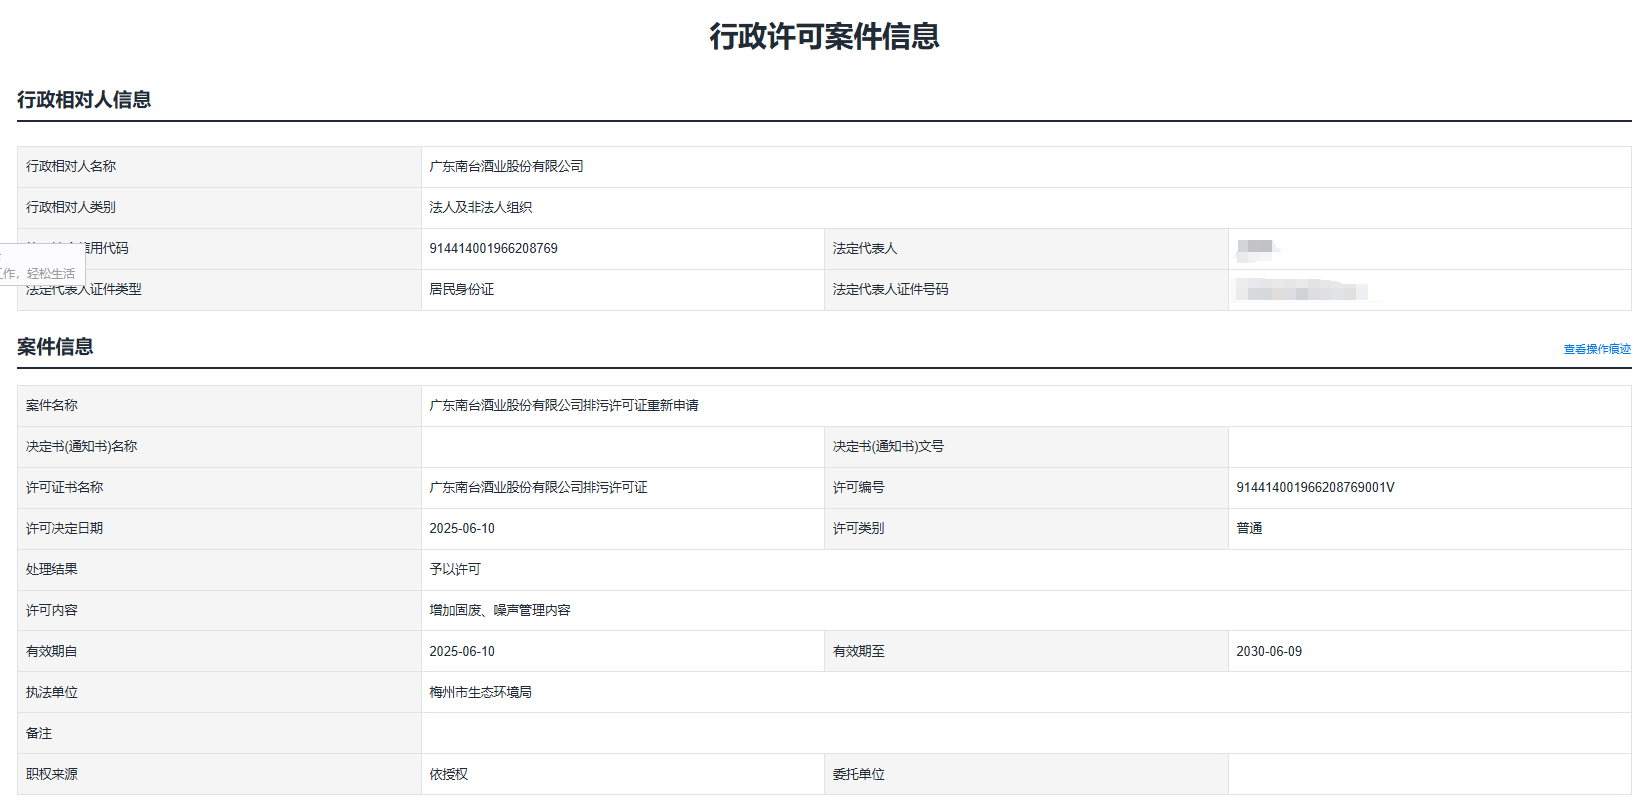1643x804 pixels.
Task: Click the 许可内容 label cell
Action: pyautogui.click(x=219, y=610)
